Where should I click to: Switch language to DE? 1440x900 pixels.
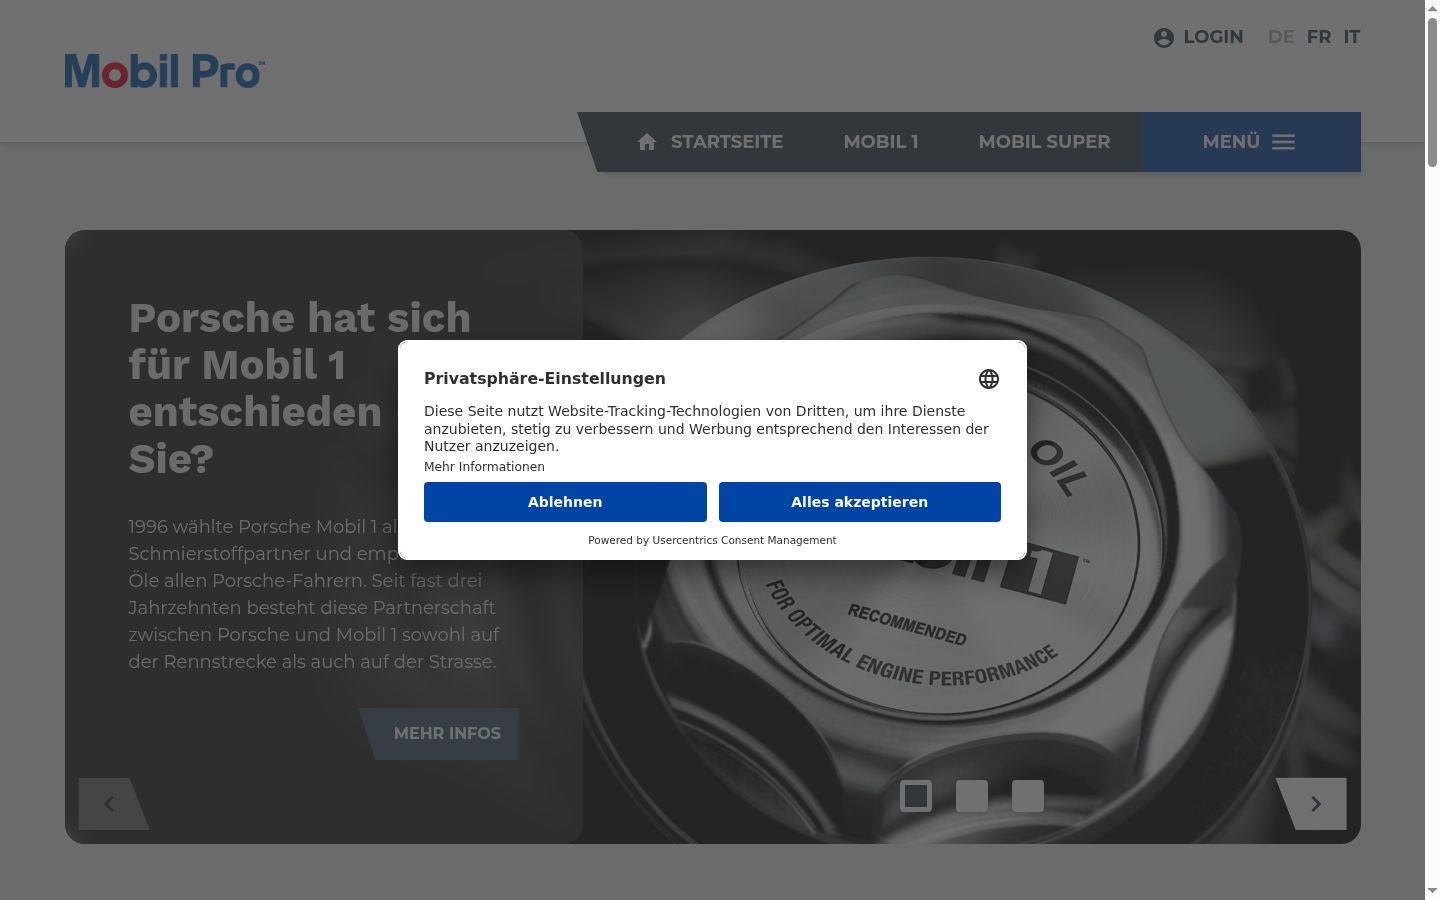coord(1281,37)
